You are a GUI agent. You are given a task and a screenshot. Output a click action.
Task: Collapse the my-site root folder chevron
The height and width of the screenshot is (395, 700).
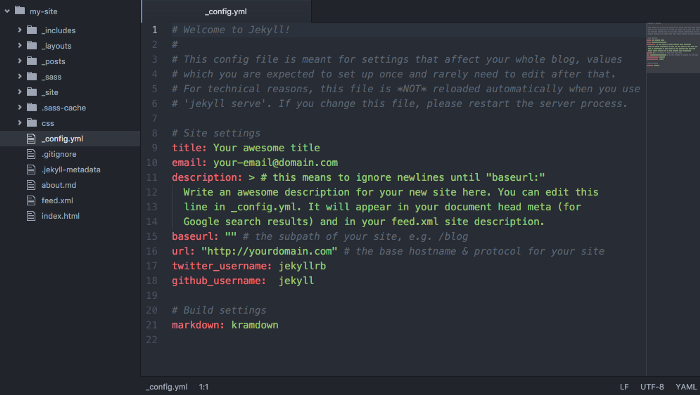pyautogui.click(x=7, y=11)
